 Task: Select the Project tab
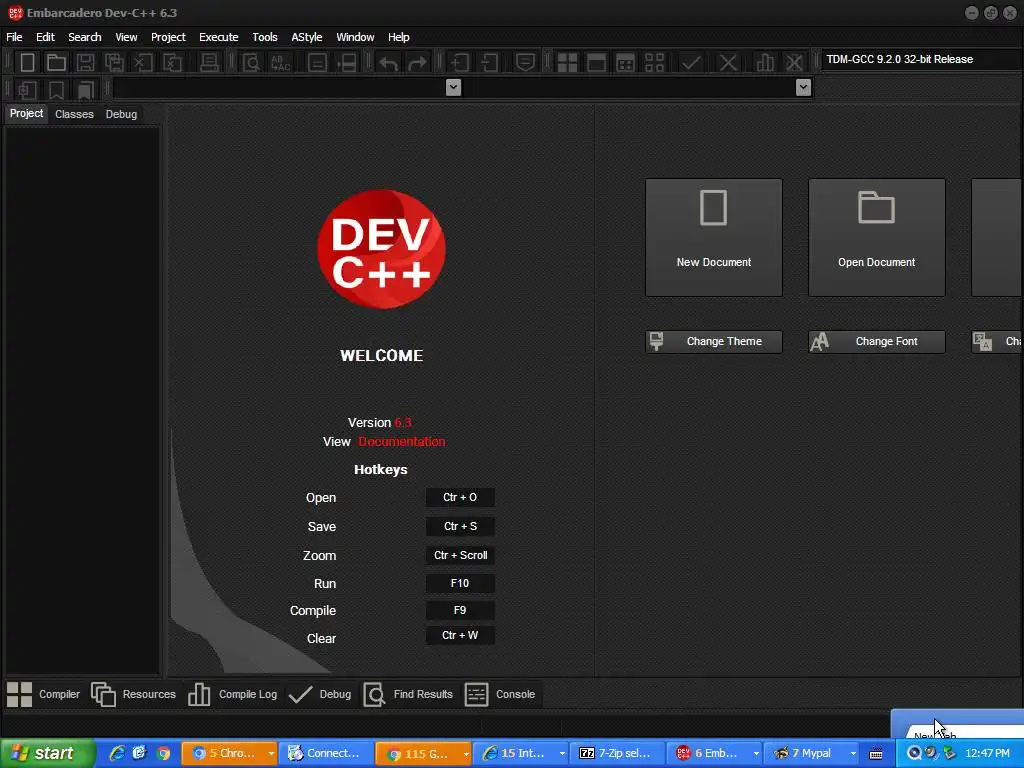coord(26,114)
